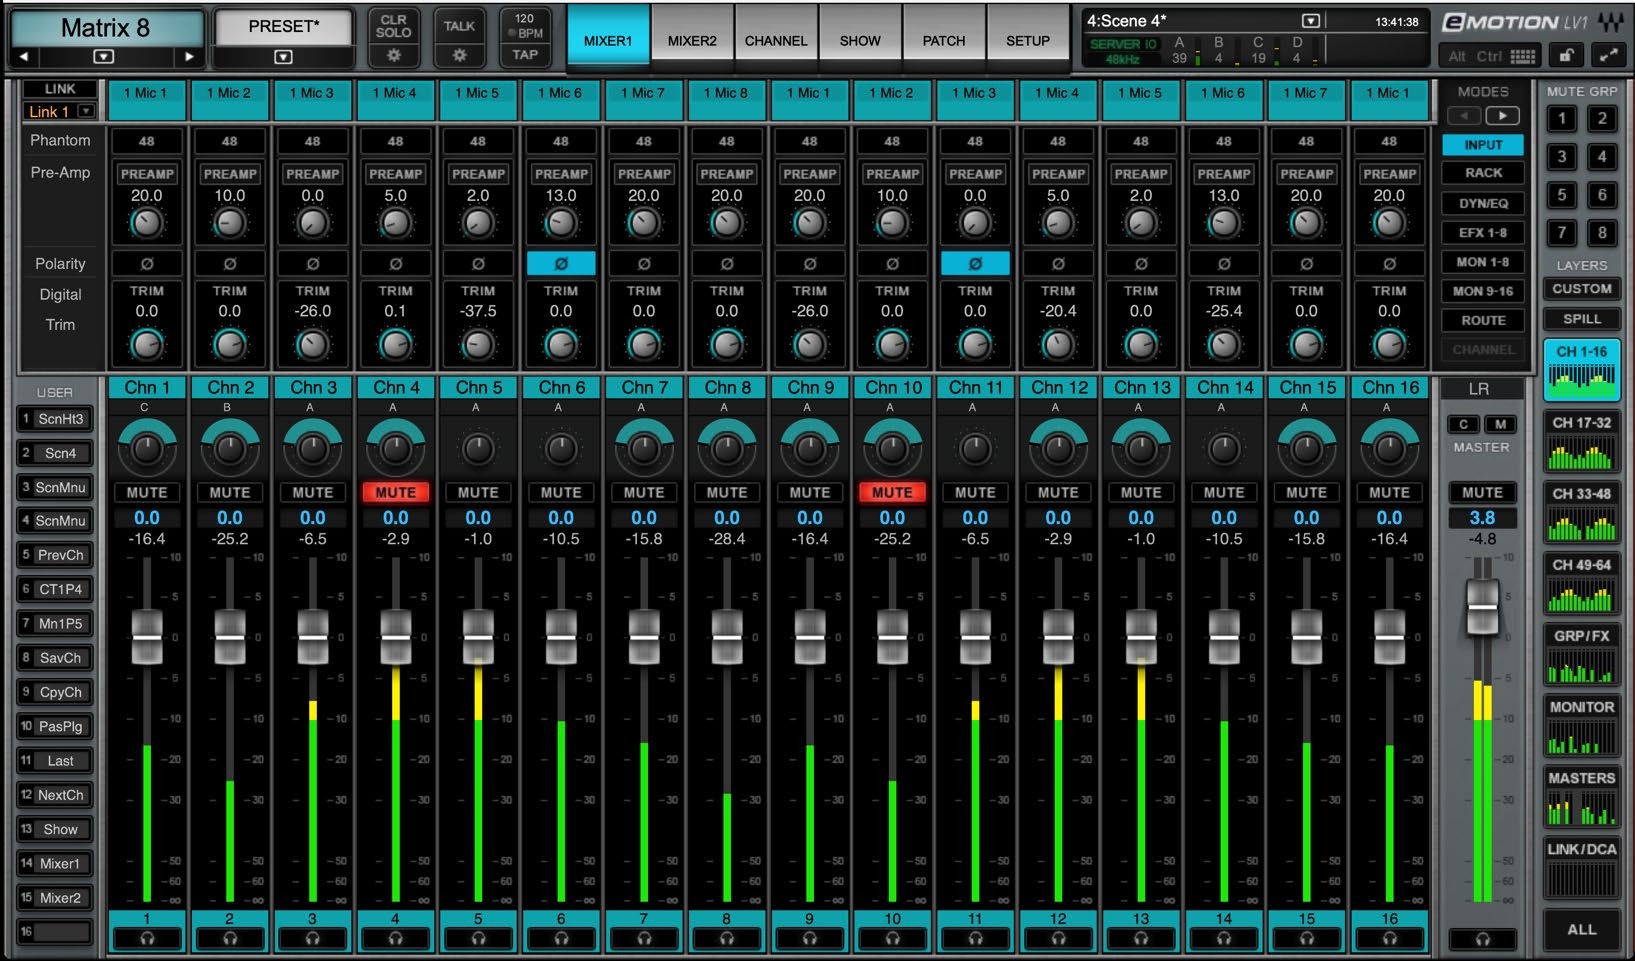
Task: Cue Chn 1 with its headphone icon
Action: click(147, 938)
